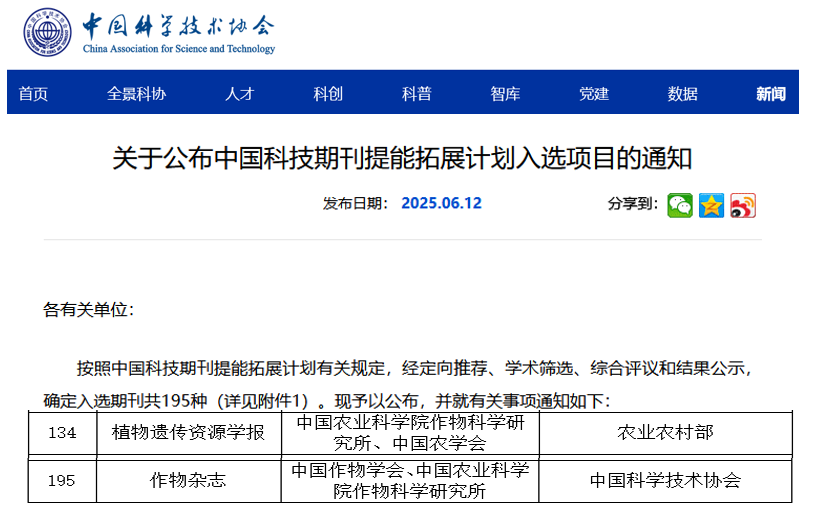Select 人才 in the navigation bar
Image resolution: width=814 pixels, height=509 pixels.
click(x=240, y=94)
